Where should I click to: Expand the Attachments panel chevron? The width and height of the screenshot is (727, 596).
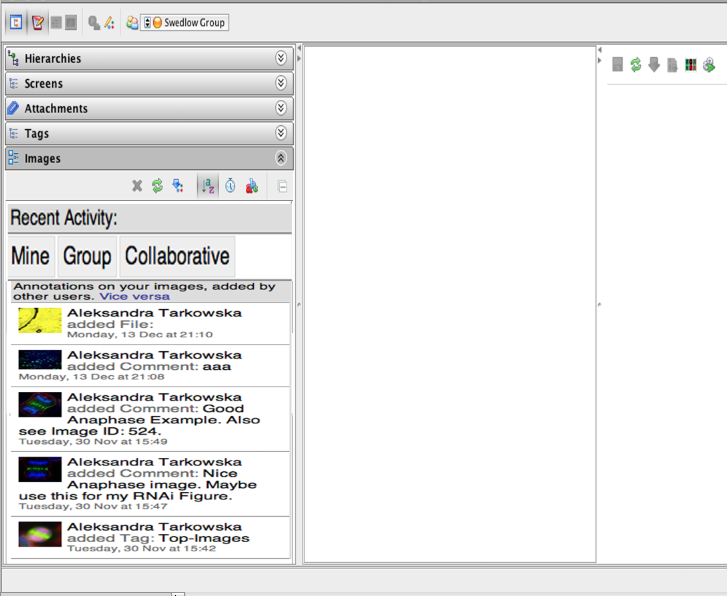pos(281,108)
